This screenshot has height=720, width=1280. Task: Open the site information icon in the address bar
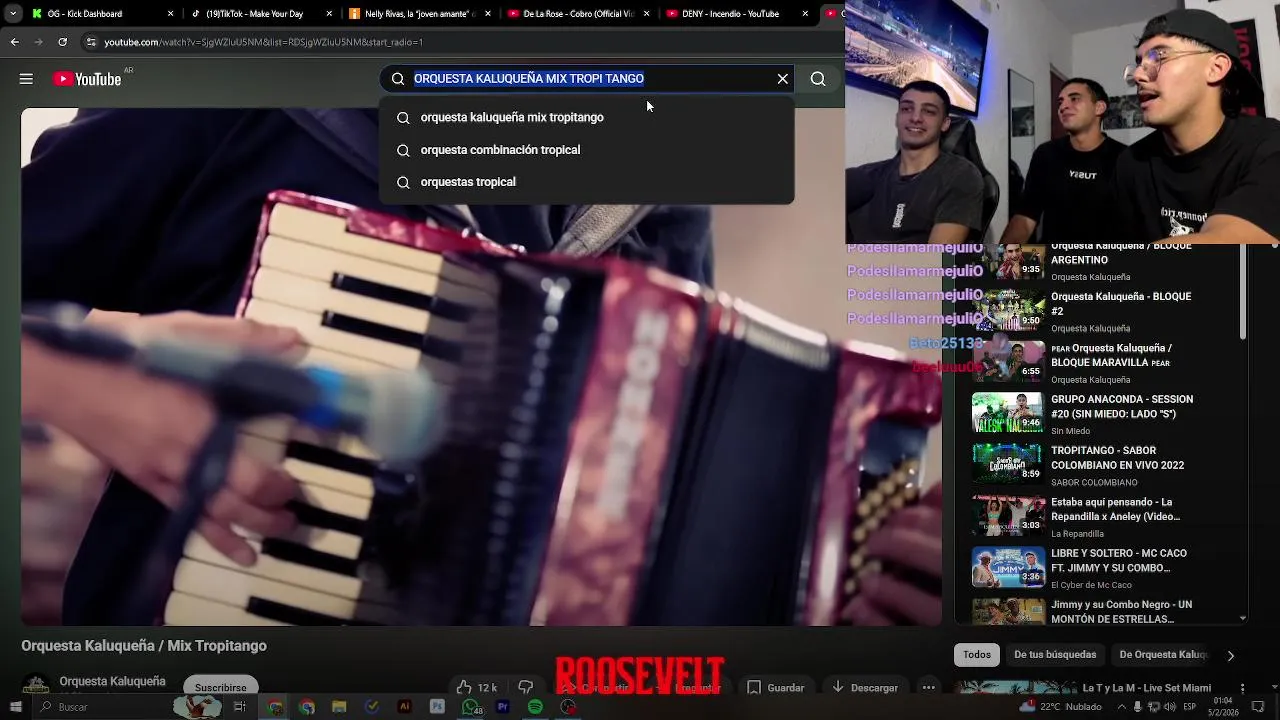tap(91, 42)
